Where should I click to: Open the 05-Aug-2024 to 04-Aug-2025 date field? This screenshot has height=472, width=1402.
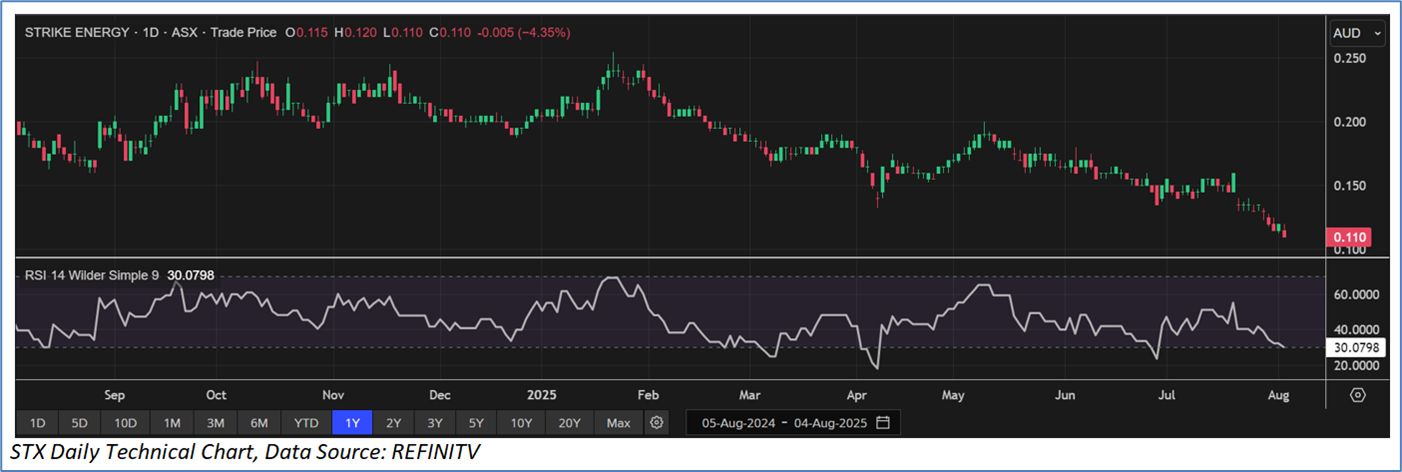[x=782, y=423]
